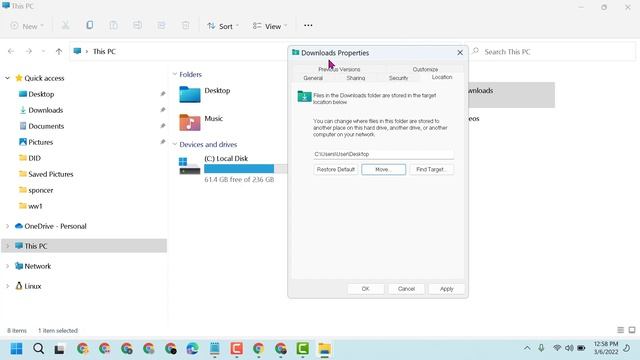Open recent locations dropdown chevron

coord(43,51)
